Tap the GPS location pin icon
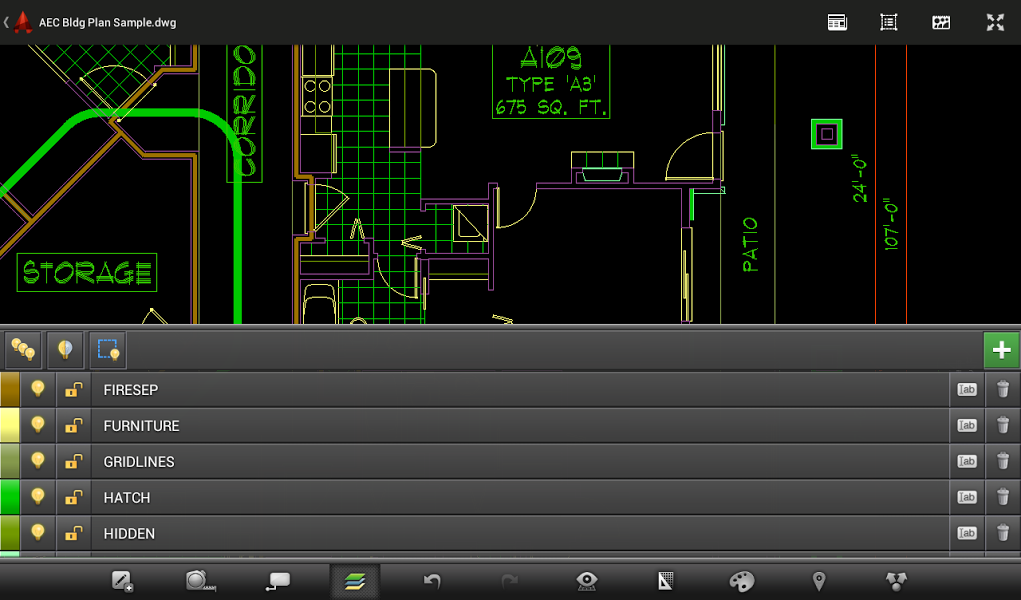 [819, 580]
